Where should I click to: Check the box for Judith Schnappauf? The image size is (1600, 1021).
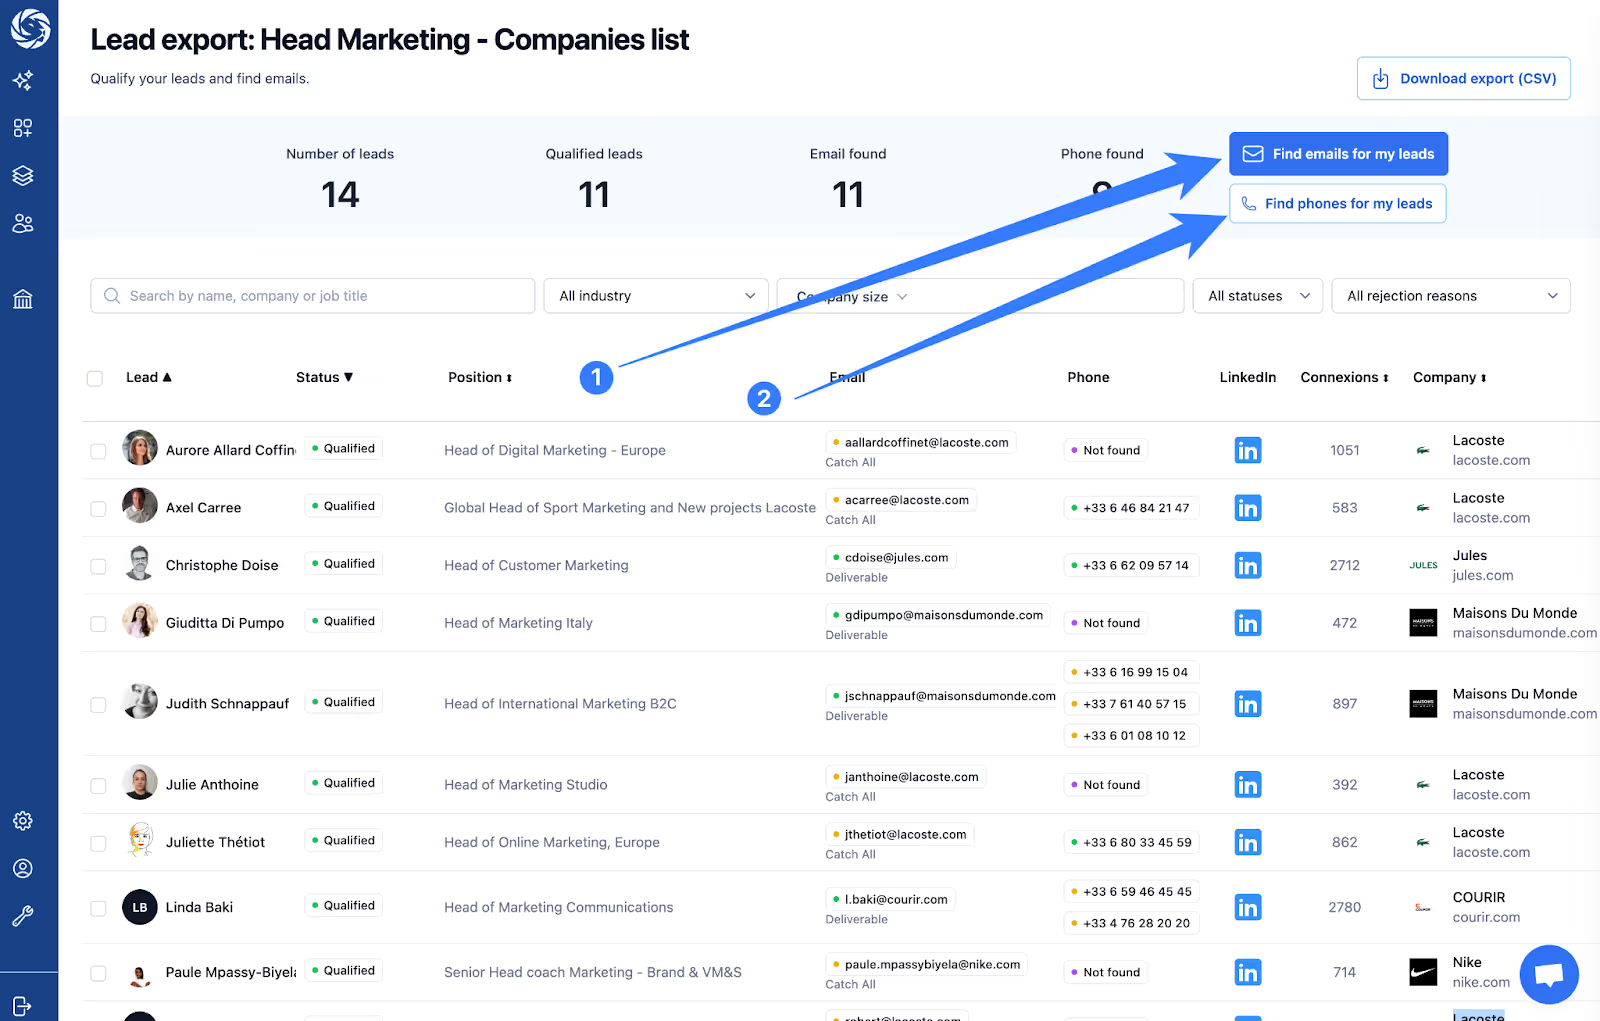98,705
